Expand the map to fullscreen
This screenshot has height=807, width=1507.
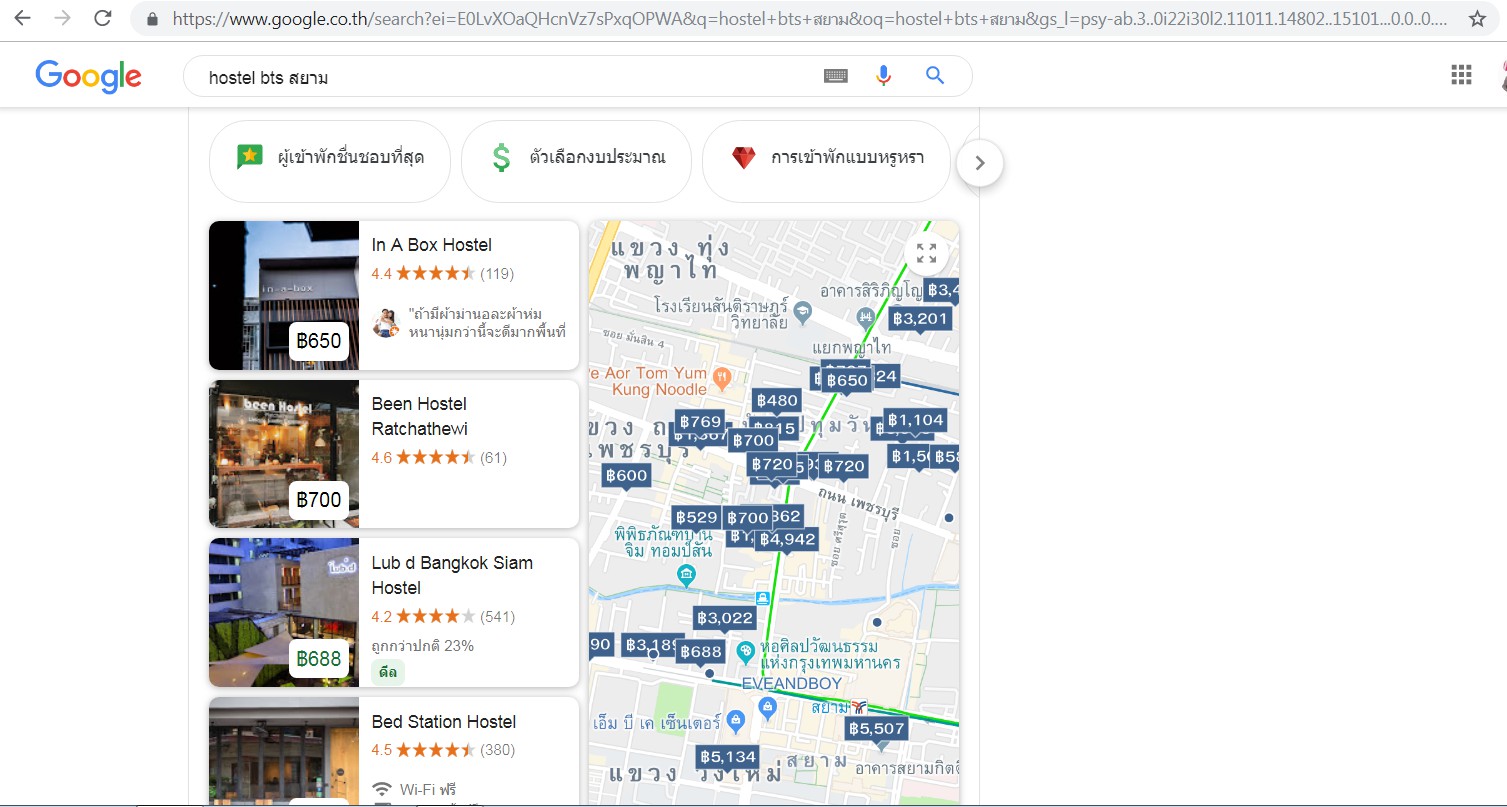pos(927,253)
